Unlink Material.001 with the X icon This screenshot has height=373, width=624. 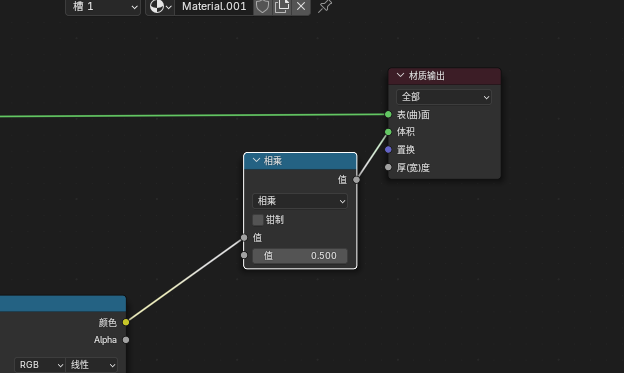pyautogui.click(x=301, y=6)
